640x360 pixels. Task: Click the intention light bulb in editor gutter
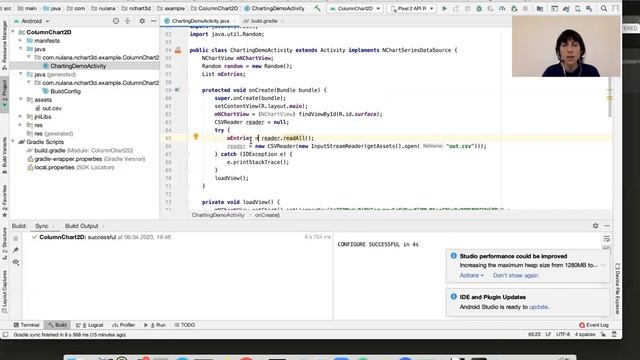coord(196,137)
